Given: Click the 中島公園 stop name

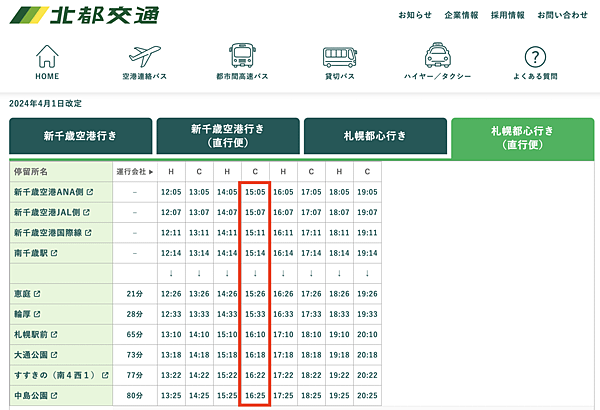Looking at the screenshot, I should 31,396.
